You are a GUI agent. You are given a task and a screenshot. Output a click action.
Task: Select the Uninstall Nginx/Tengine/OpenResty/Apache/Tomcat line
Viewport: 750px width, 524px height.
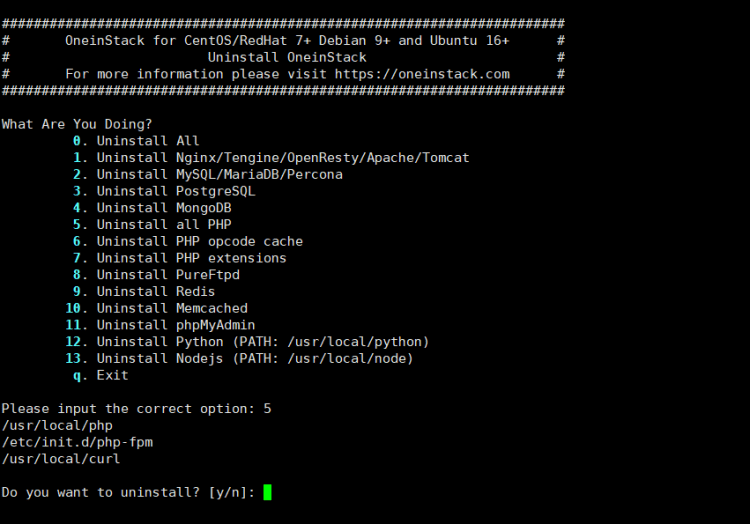coord(271,158)
